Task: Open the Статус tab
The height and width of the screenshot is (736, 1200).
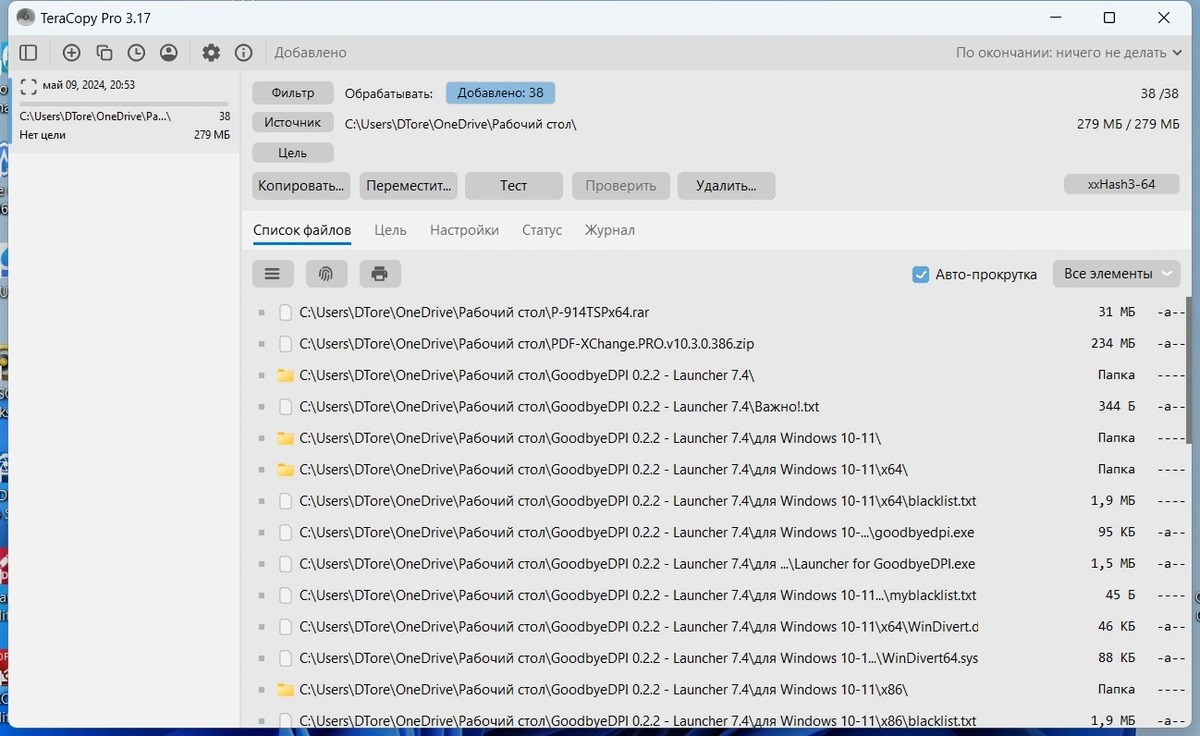Action: tap(542, 230)
